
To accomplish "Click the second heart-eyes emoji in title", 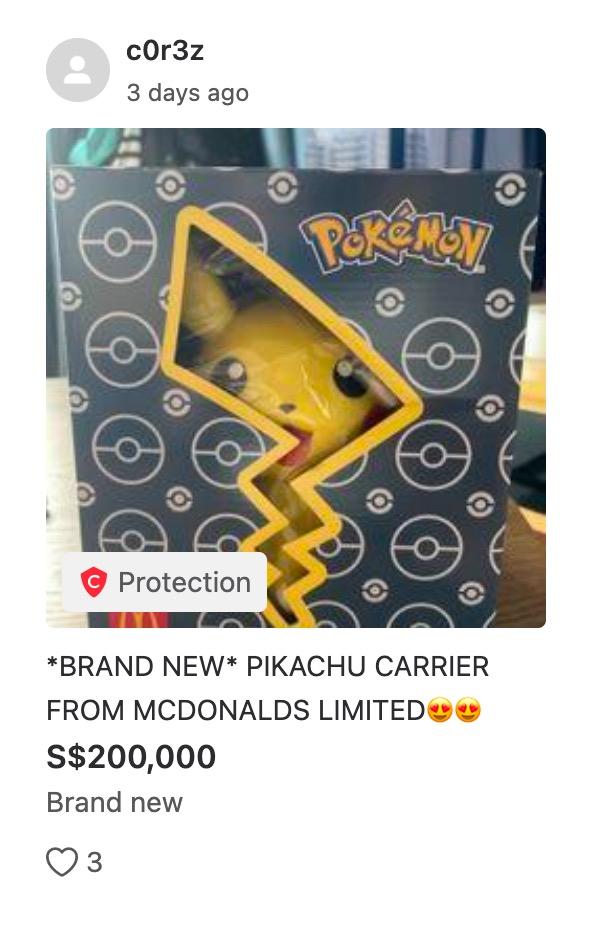I will (x=468, y=710).
